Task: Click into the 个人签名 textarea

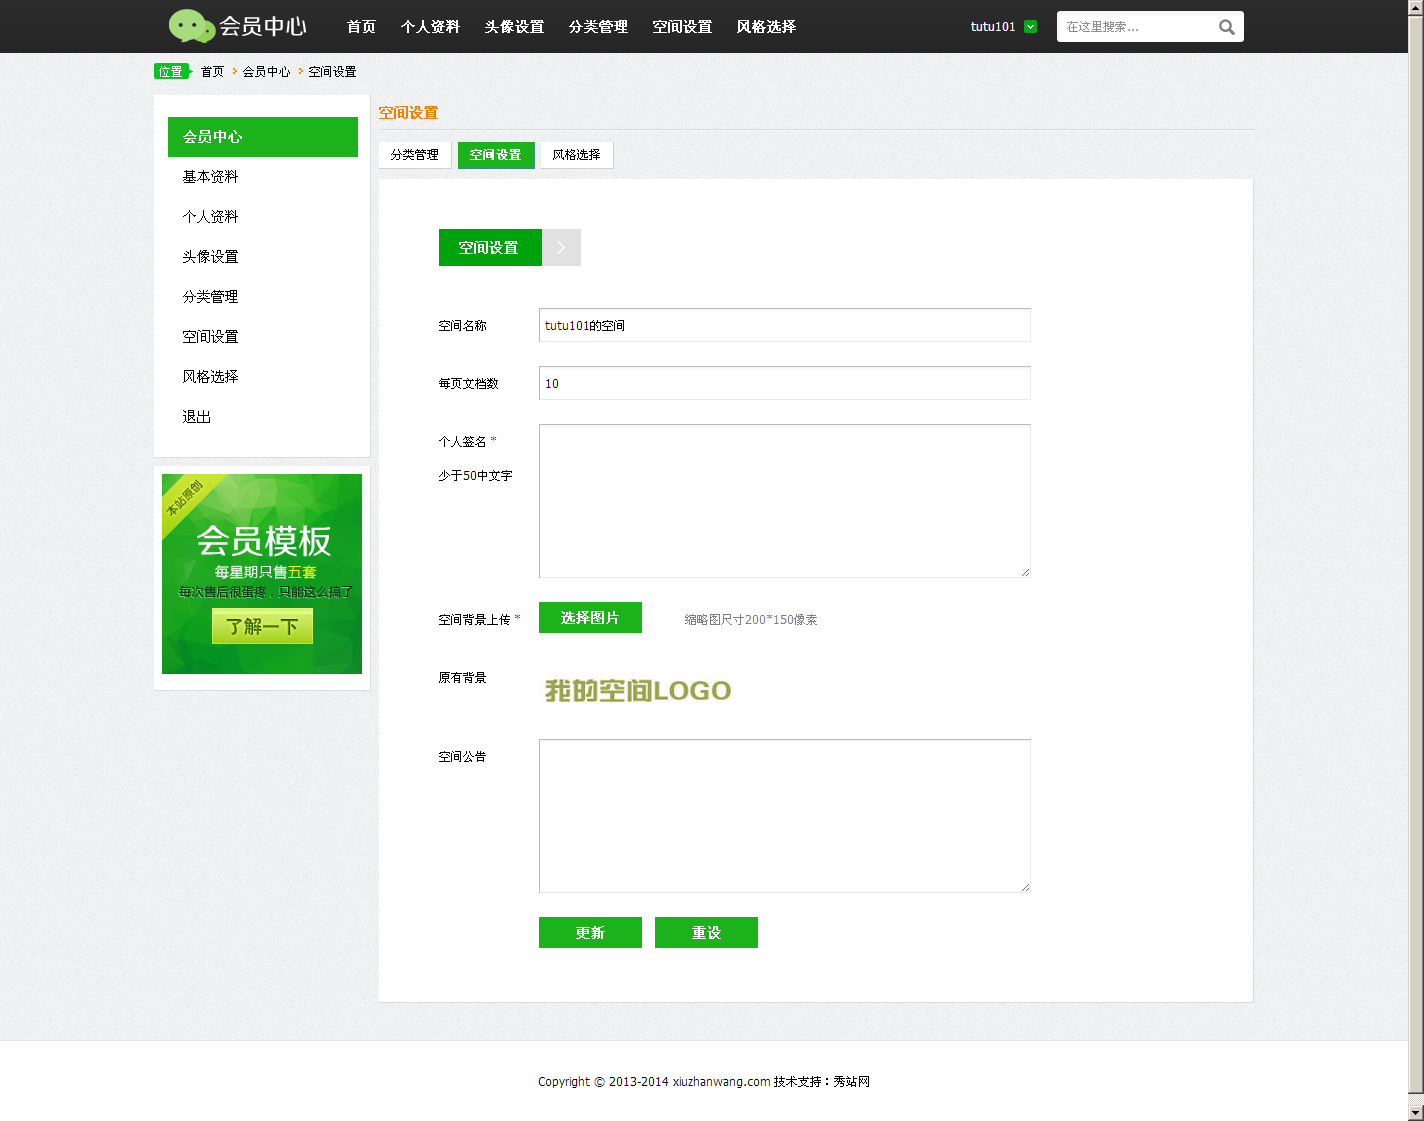Action: (x=784, y=500)
